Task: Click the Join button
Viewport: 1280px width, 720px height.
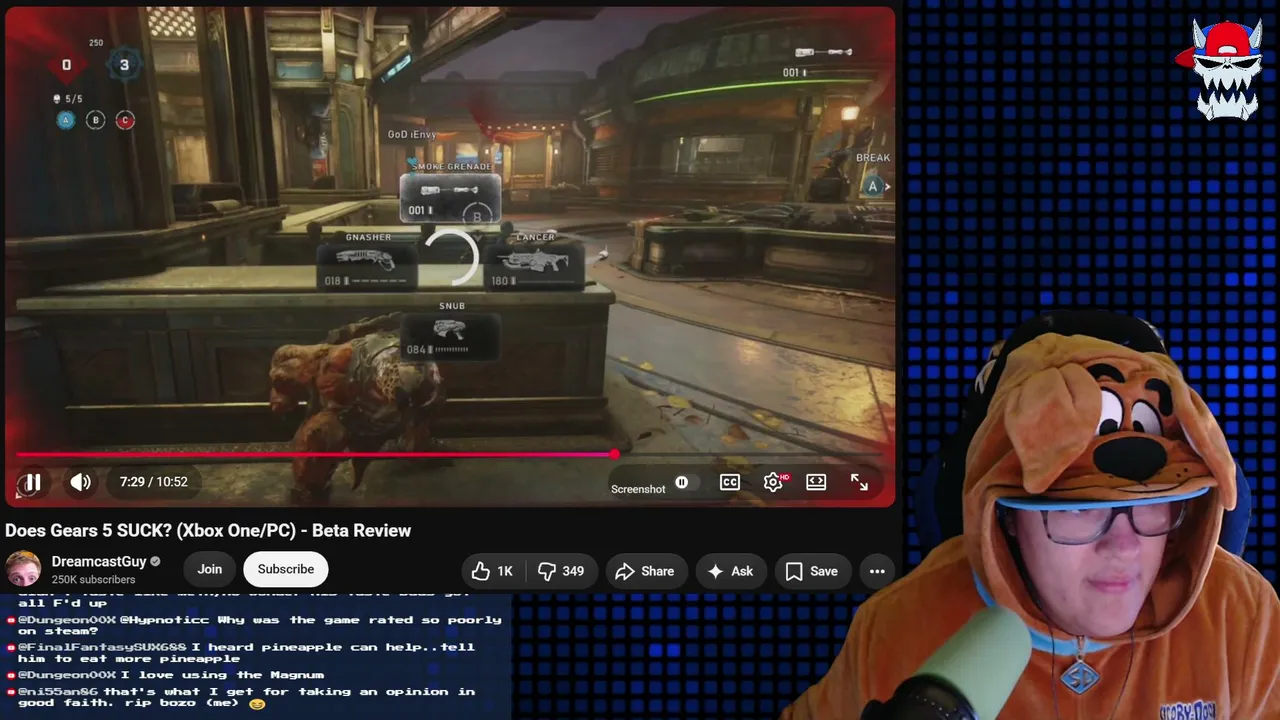Action: [x=210, y=569]
